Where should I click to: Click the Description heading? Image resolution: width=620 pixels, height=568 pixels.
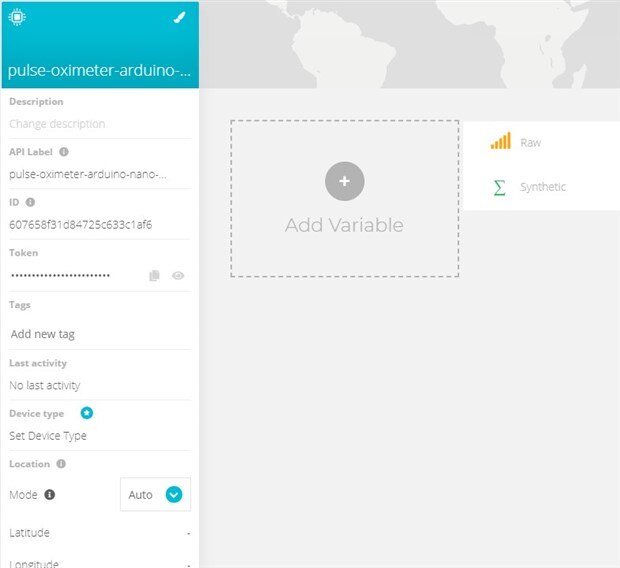tap(36, 102)
